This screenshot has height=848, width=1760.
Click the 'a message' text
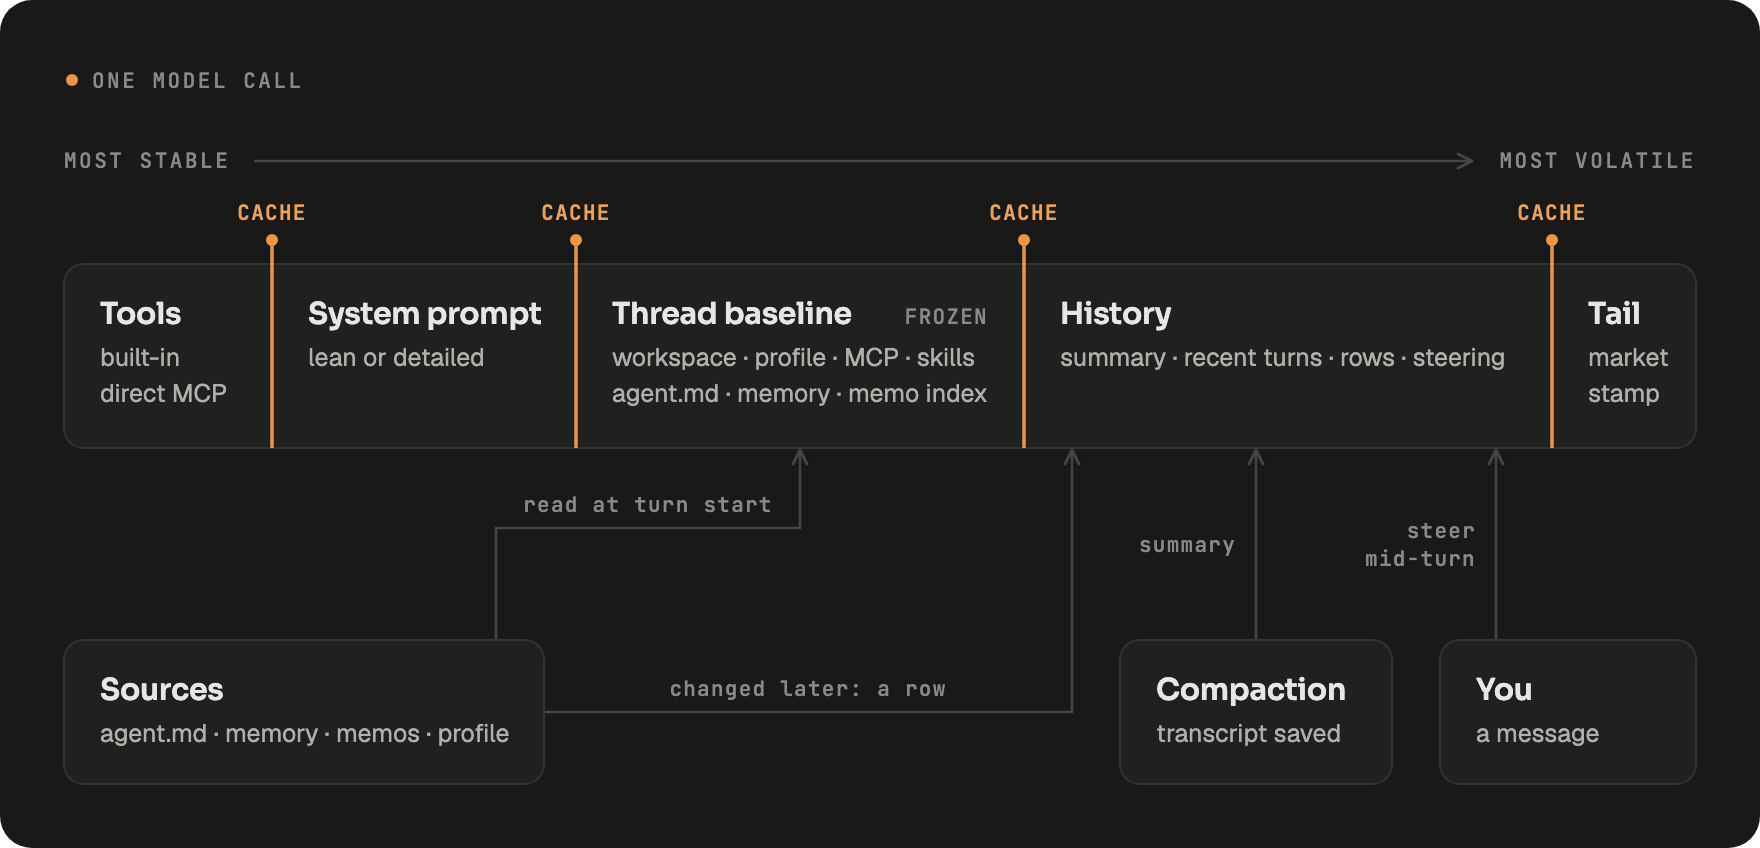(x=1537, y=734)
